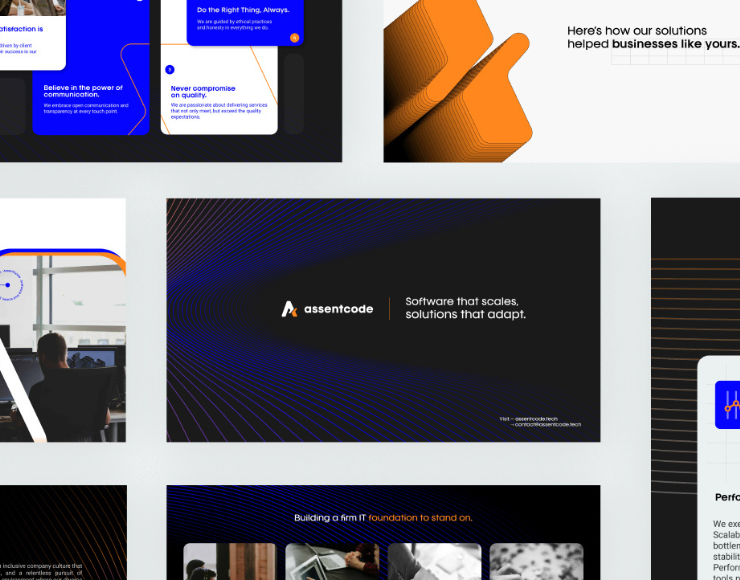This screenshot has width=740, height=580.
Task: Click the orange 3D stacked shape graphic
Action: [x=457, y=81]
